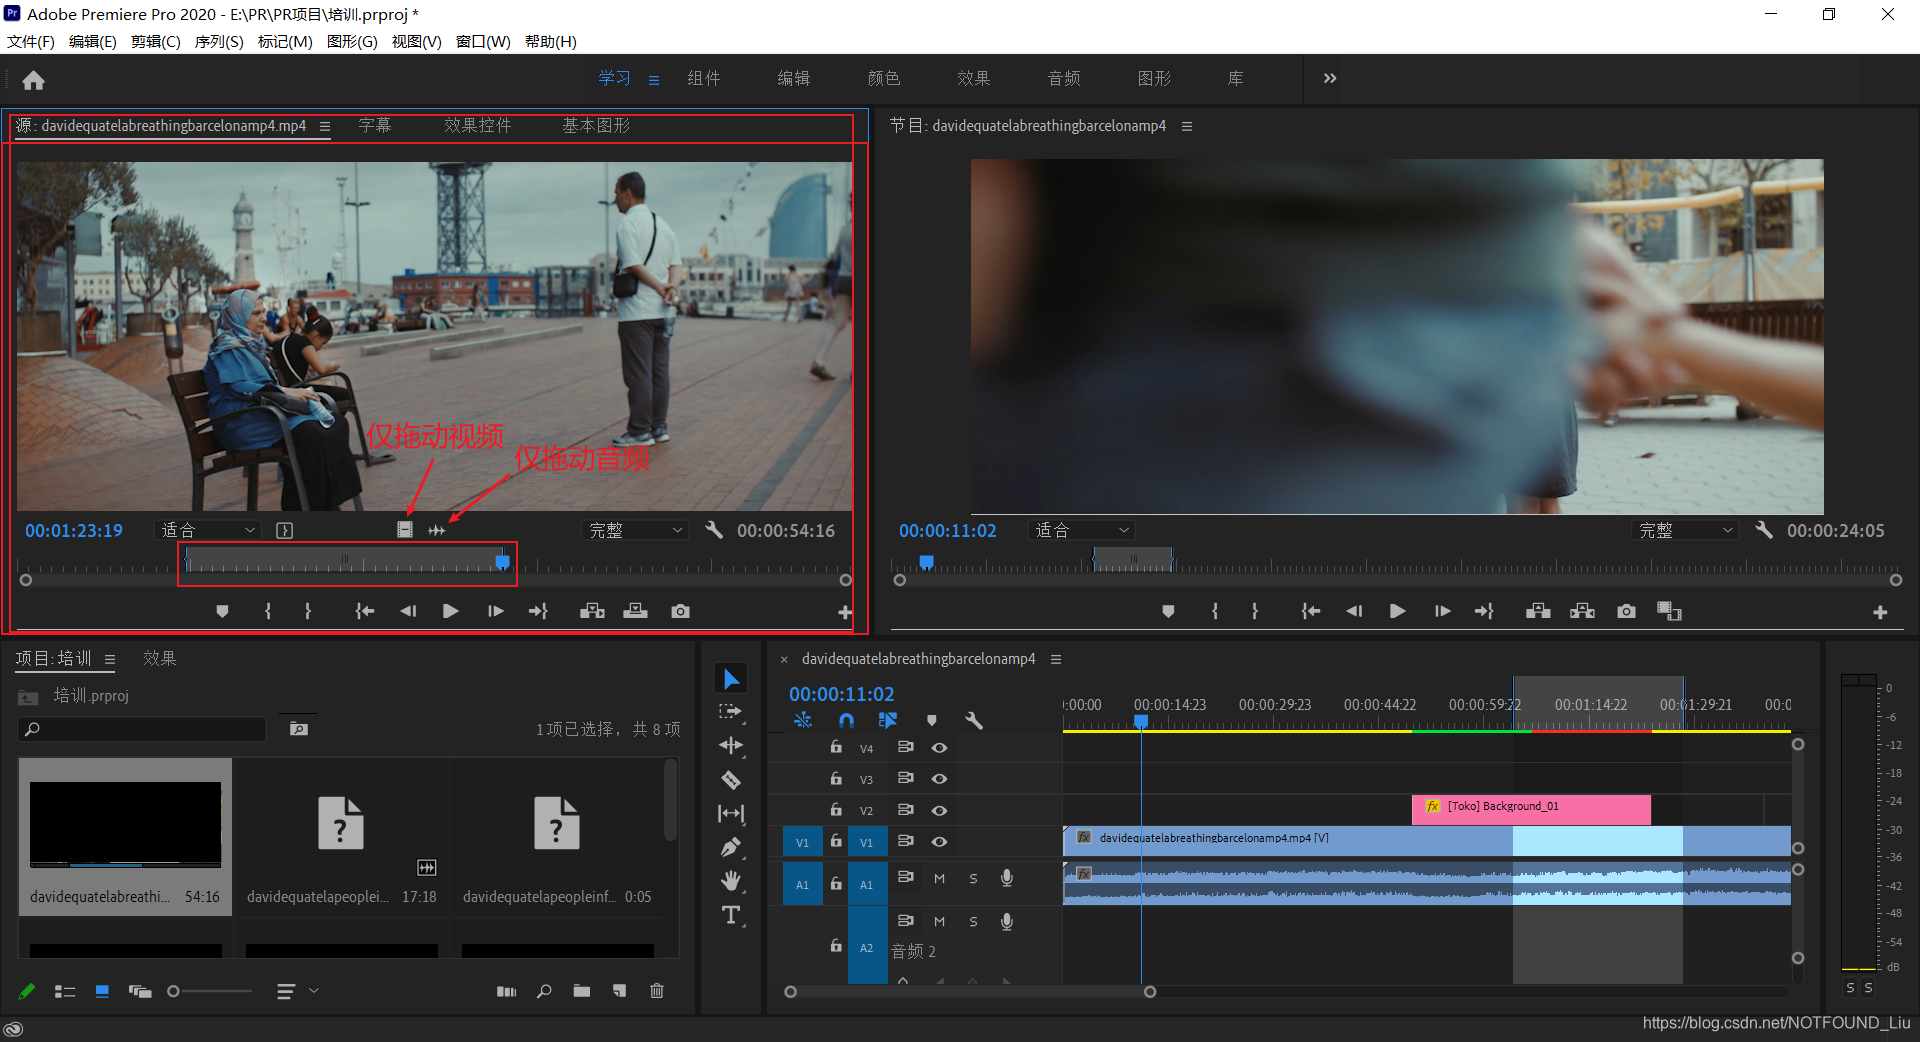This screenshot has height=1042, width=1920.
Task: Enable voice-over record on A1
Action: tap(1007, 878)
